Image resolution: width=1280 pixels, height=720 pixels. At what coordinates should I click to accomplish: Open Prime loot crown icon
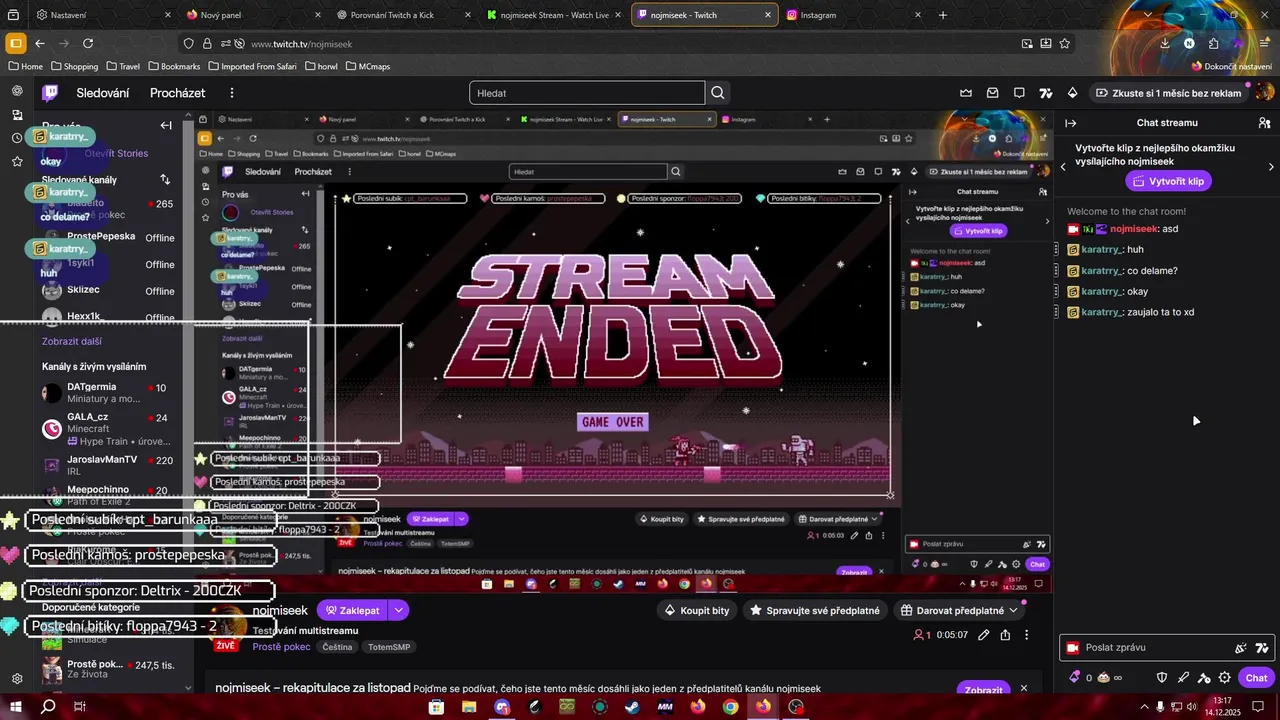pos(966,93)
